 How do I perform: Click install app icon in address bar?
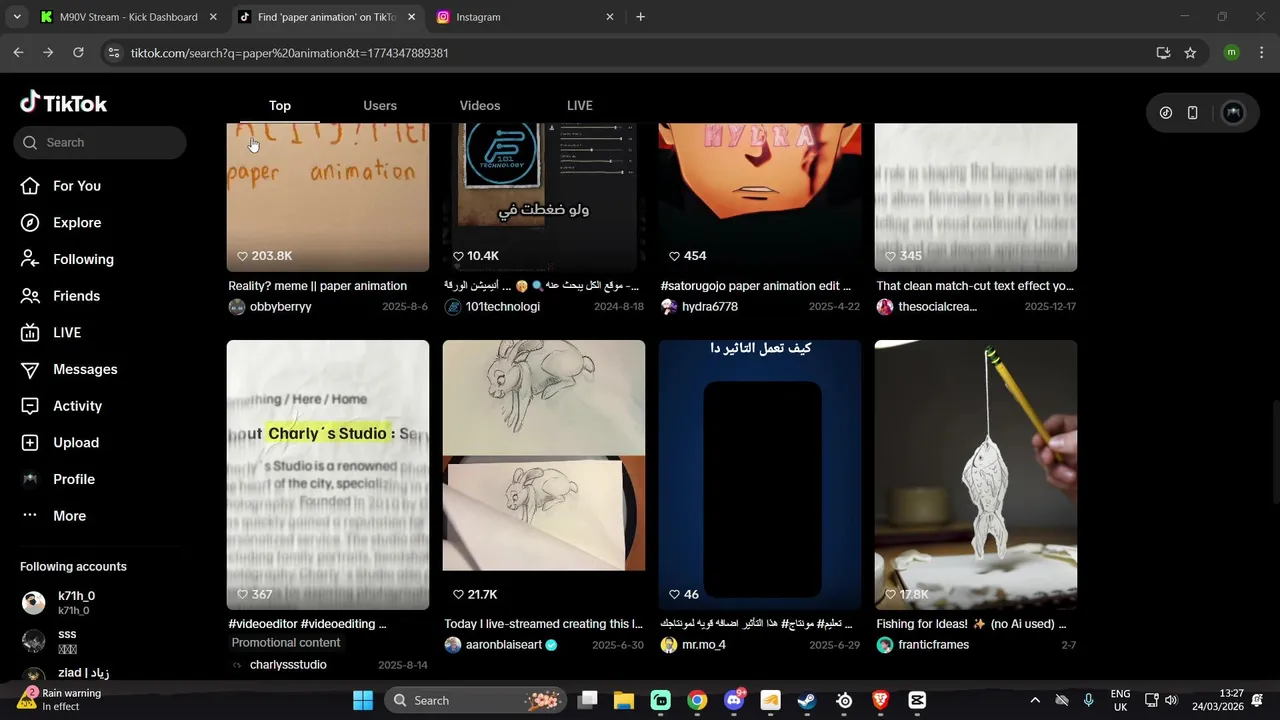[x=1163, y=53]
